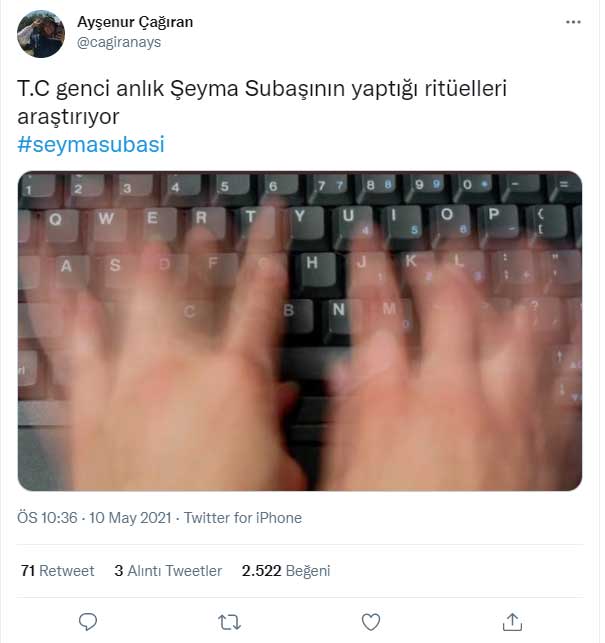The image size is (605, 643).
Task: Click the retweet arrows icon
Action: tap(229, 622)
